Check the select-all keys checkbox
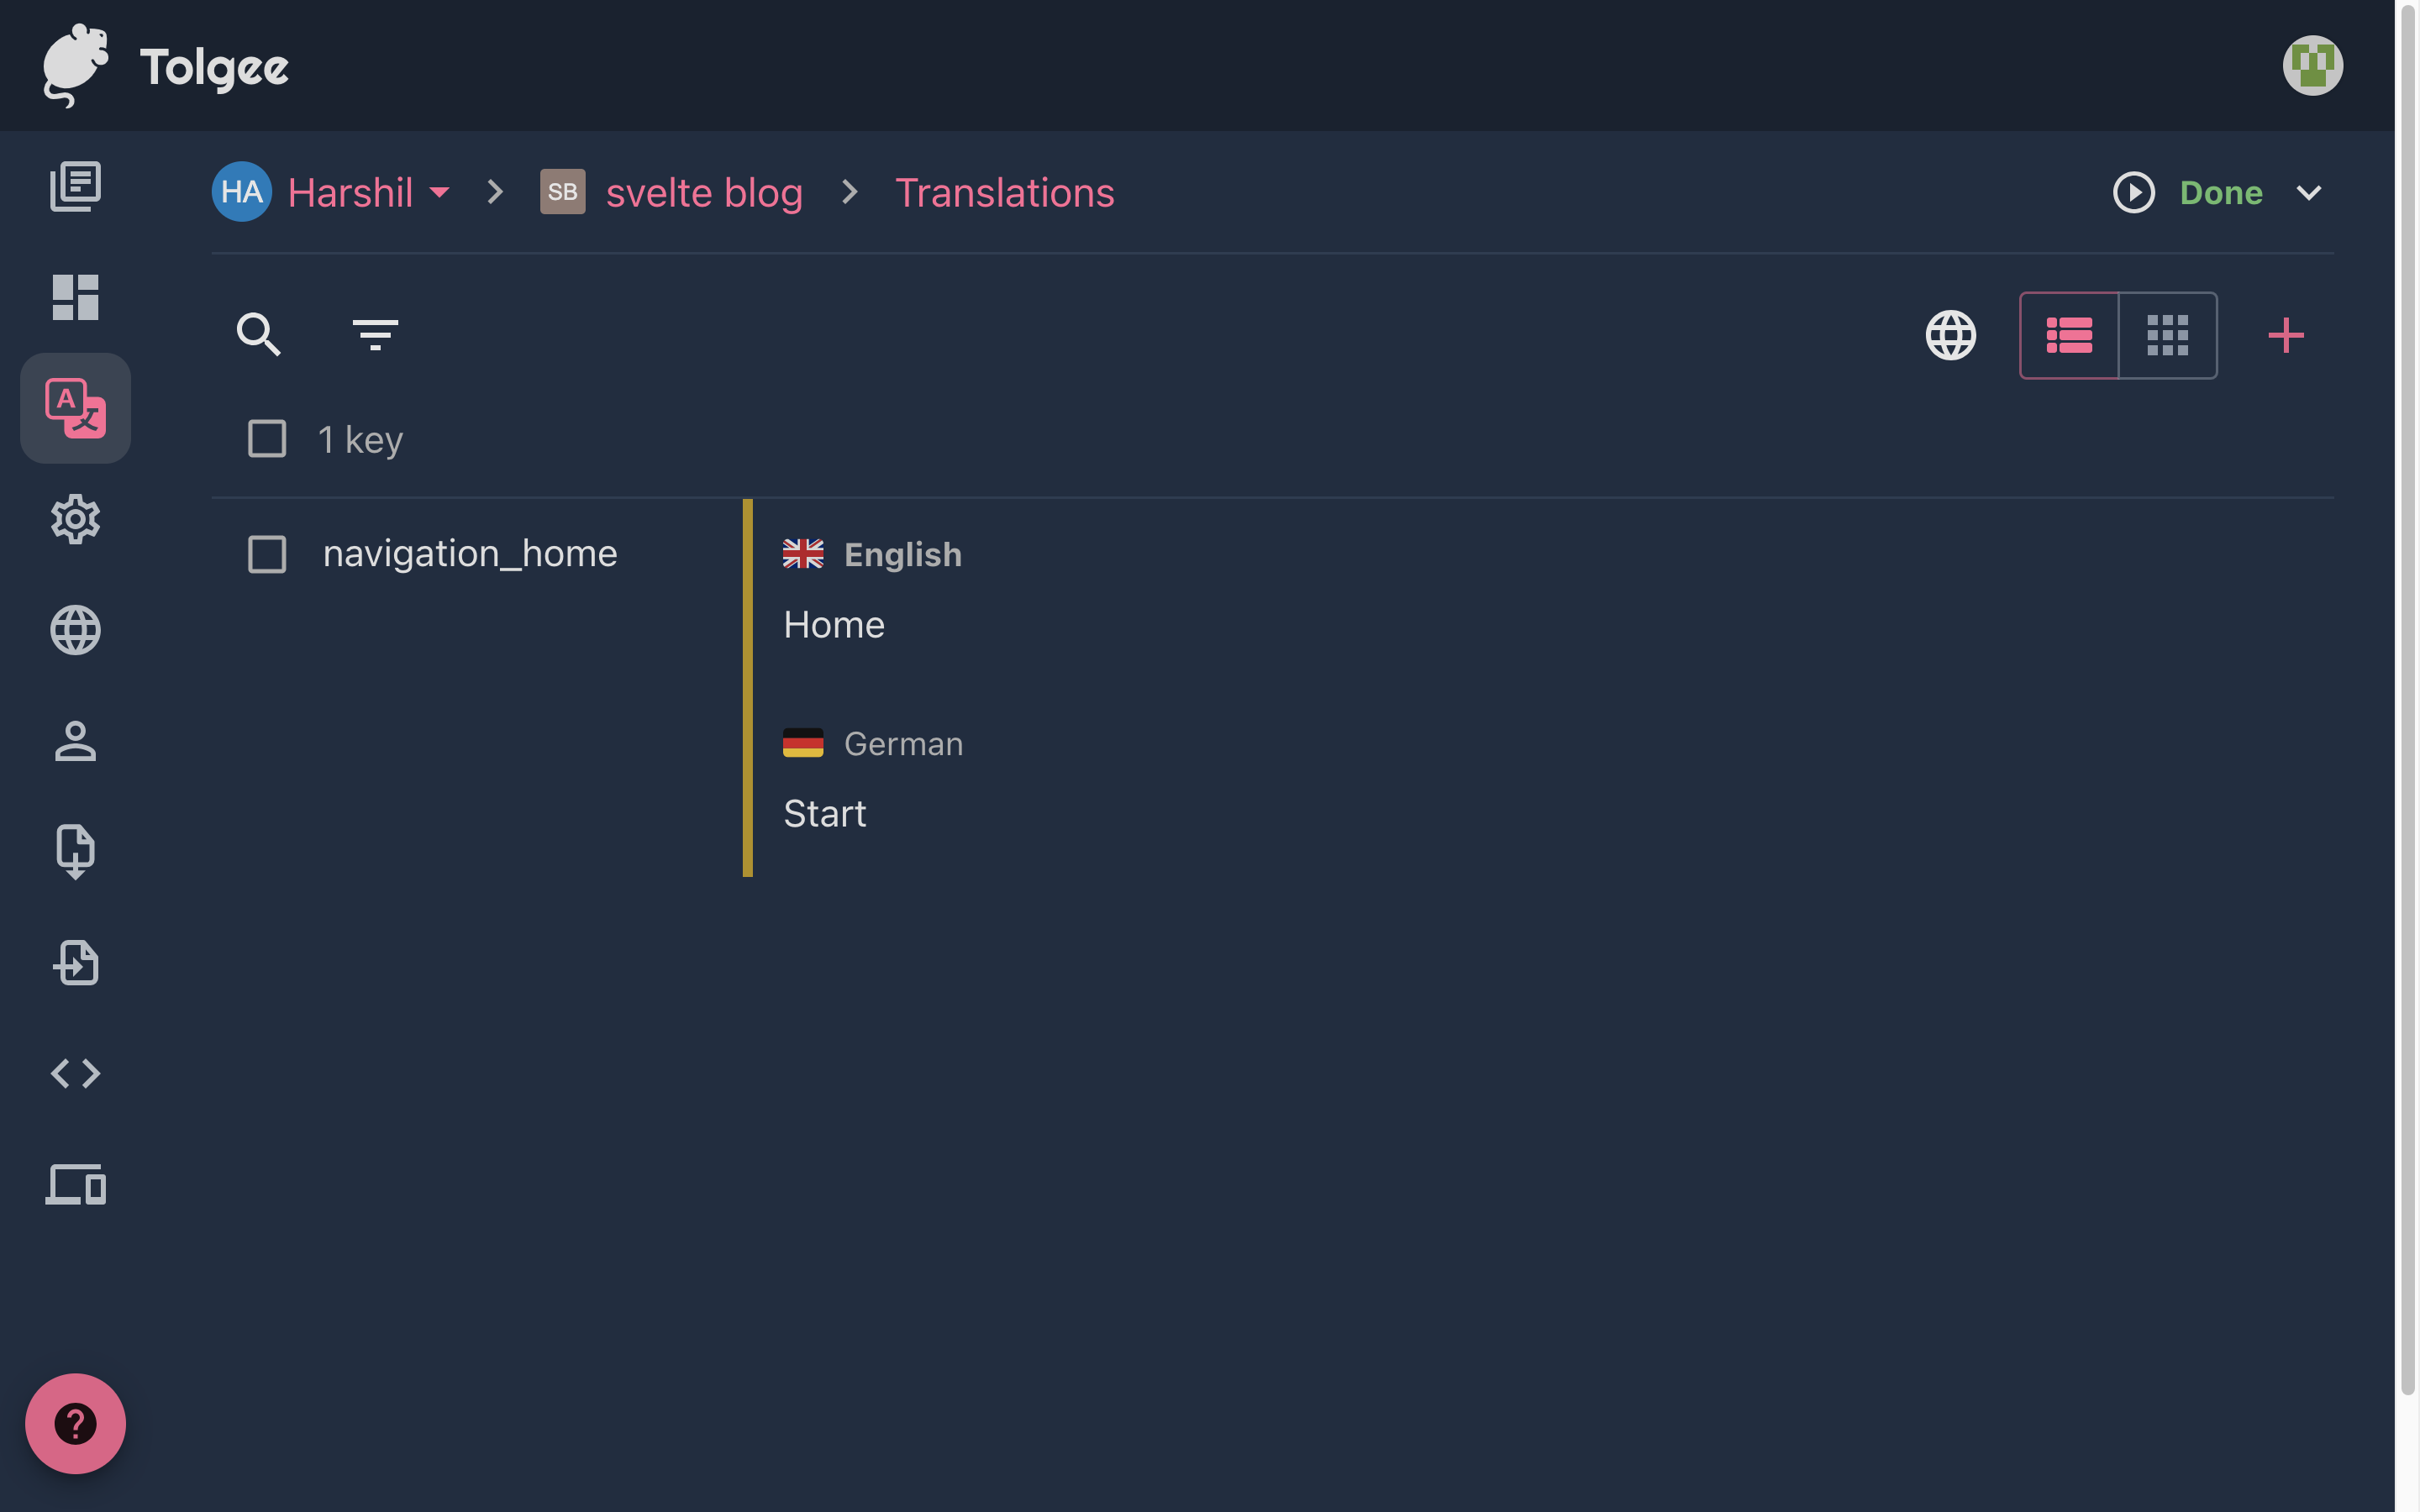 coord(266,438)
